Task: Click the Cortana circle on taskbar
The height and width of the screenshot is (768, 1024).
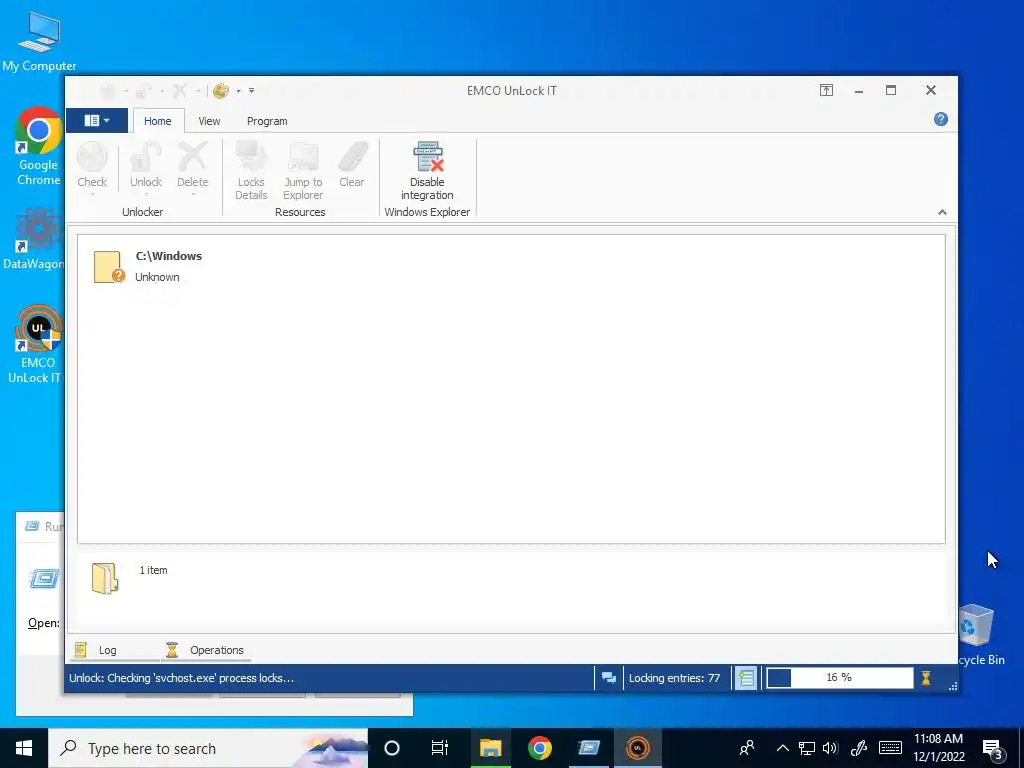Action: [392, 748]
